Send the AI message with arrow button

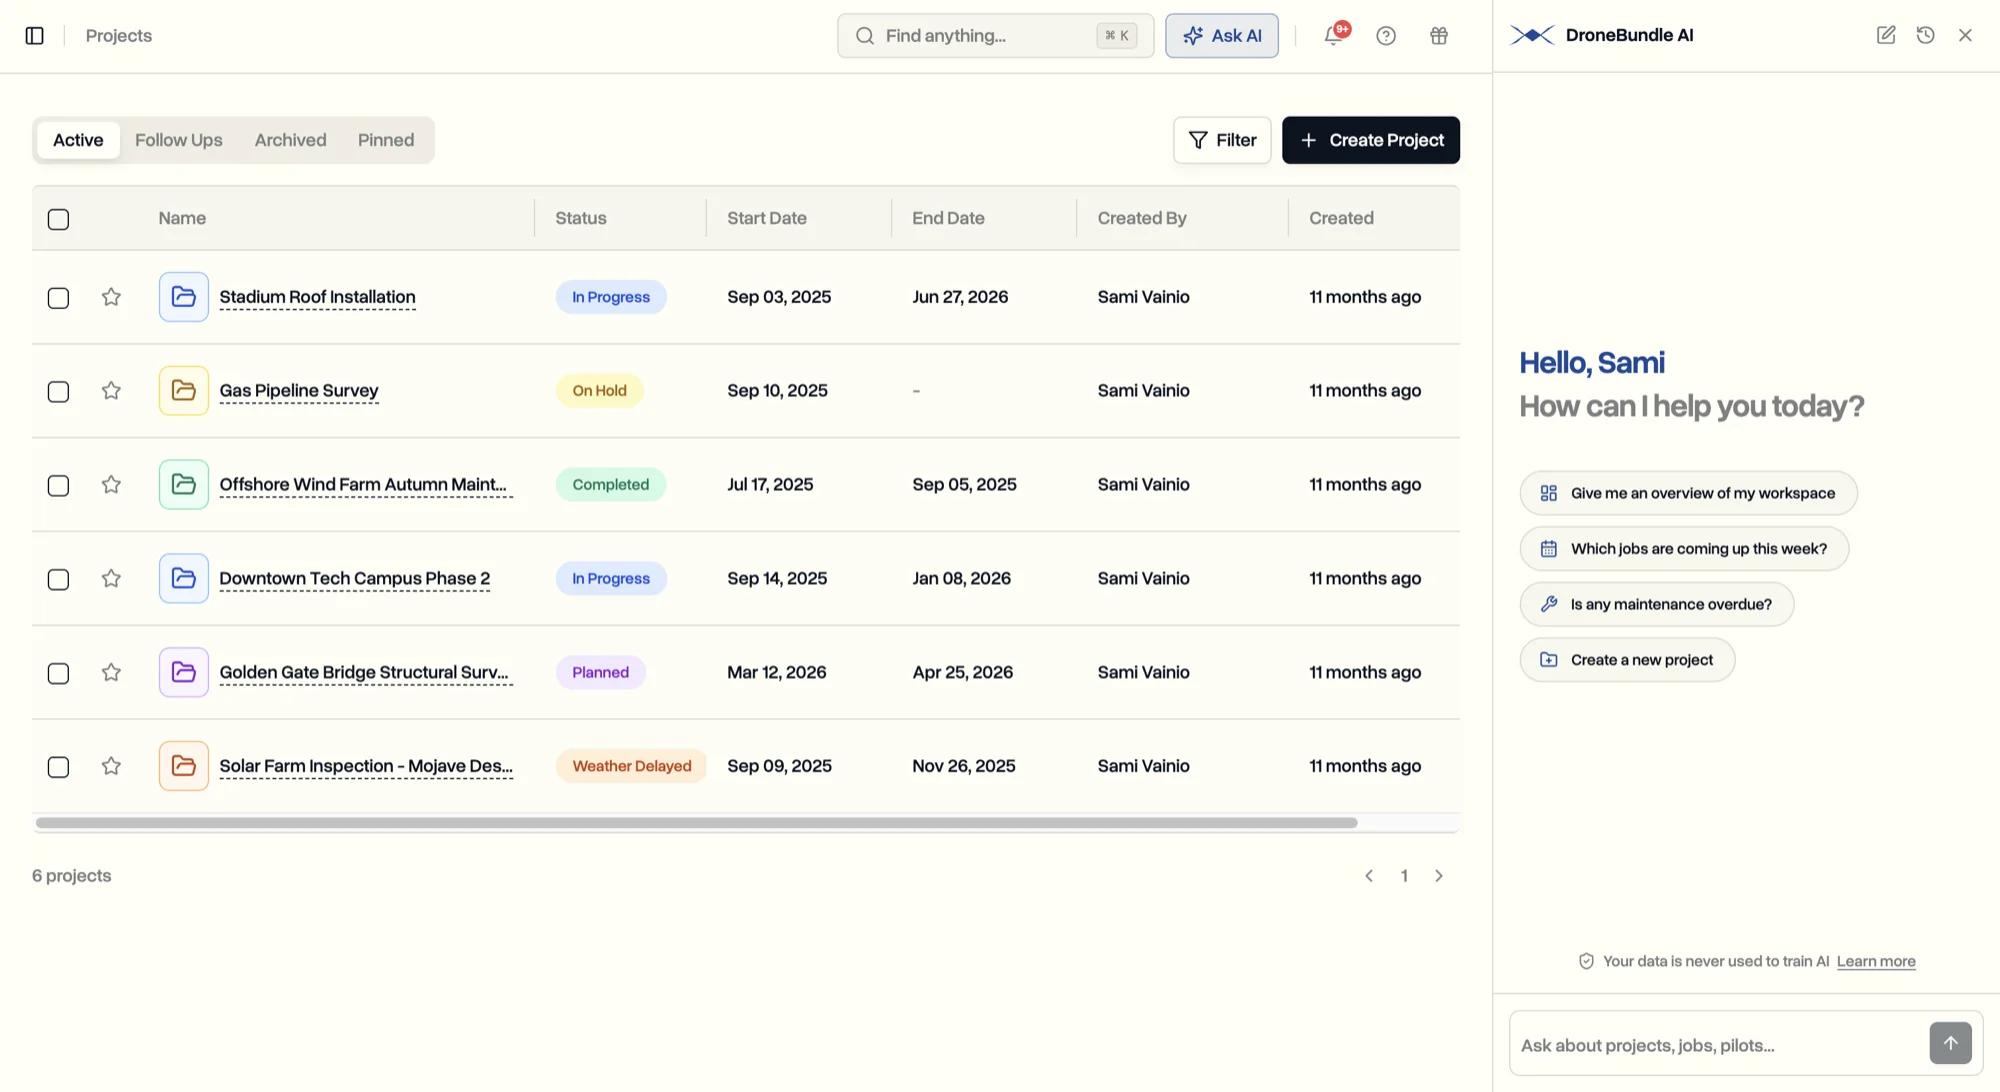[1951, 1043]
